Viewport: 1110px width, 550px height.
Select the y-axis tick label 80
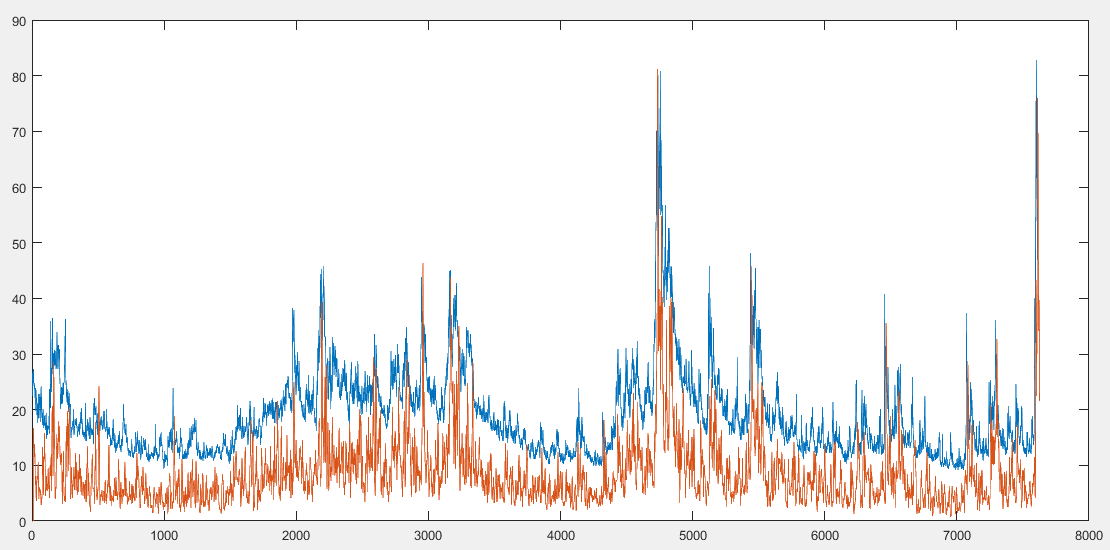point(20,76)
